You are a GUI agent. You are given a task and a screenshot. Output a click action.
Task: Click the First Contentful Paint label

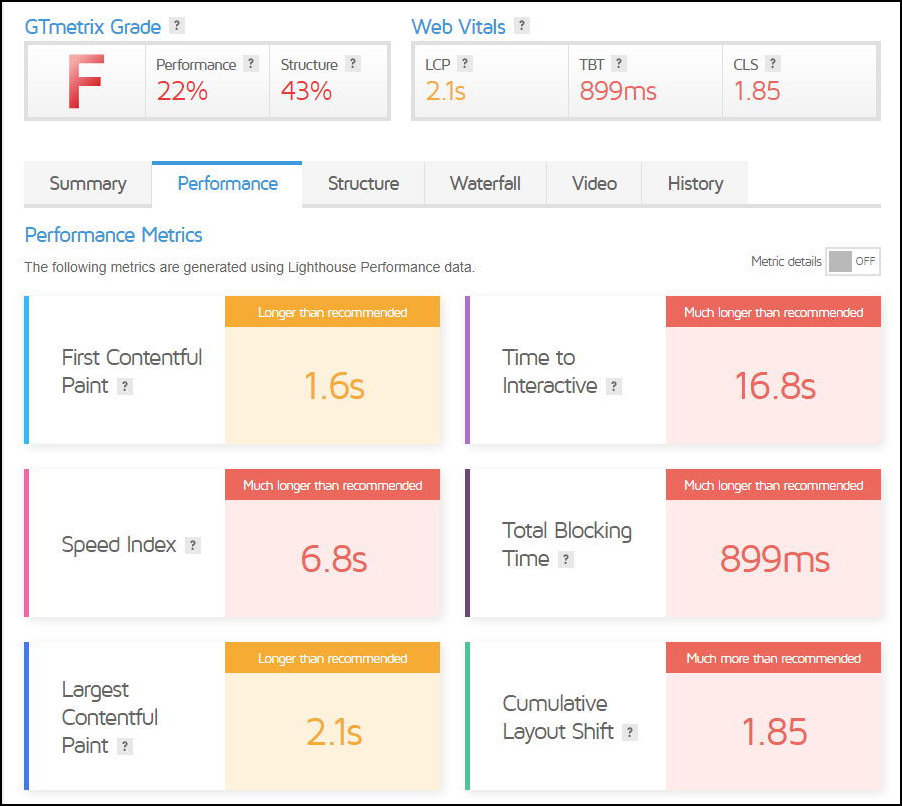132,372
